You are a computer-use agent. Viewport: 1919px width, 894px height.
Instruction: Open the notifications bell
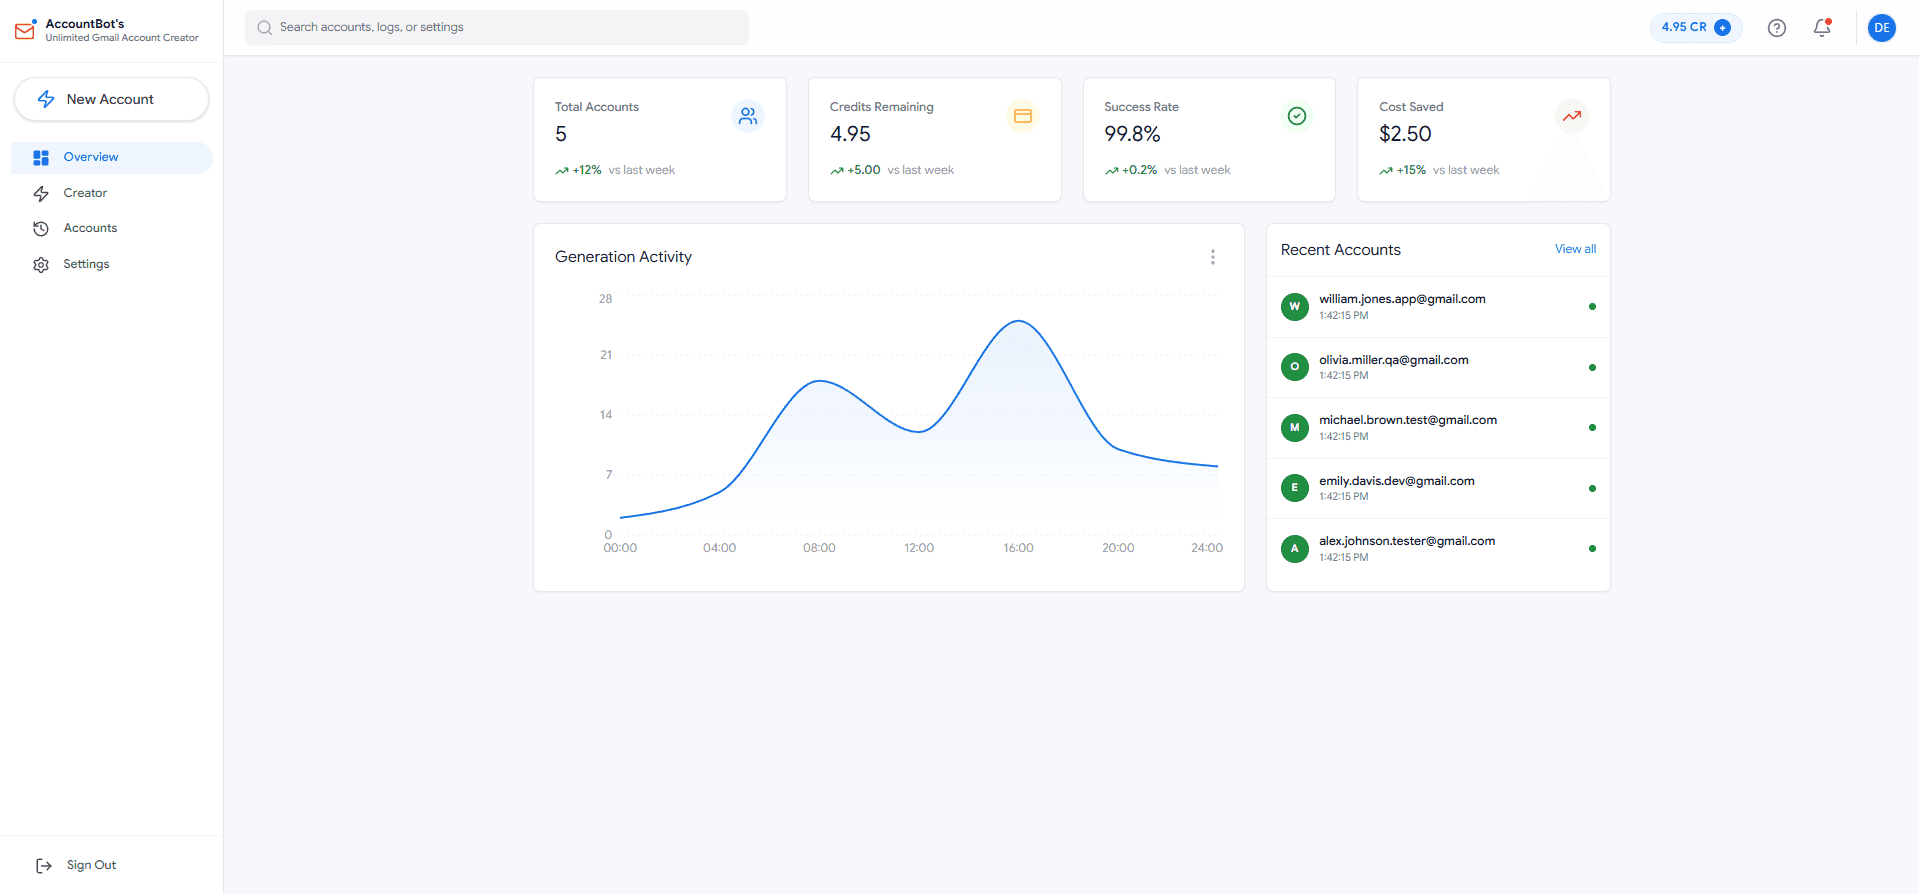pos(1822,28)
